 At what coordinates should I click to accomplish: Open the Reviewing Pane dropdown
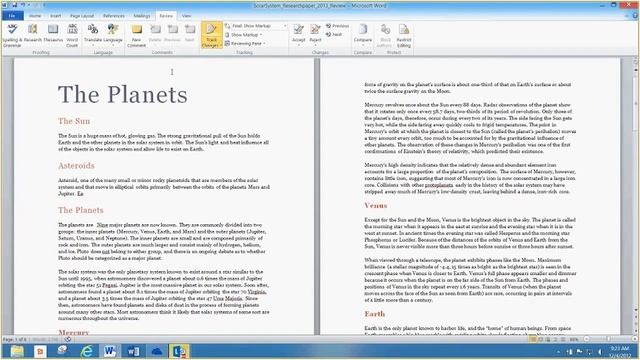[x=246, y=43]
